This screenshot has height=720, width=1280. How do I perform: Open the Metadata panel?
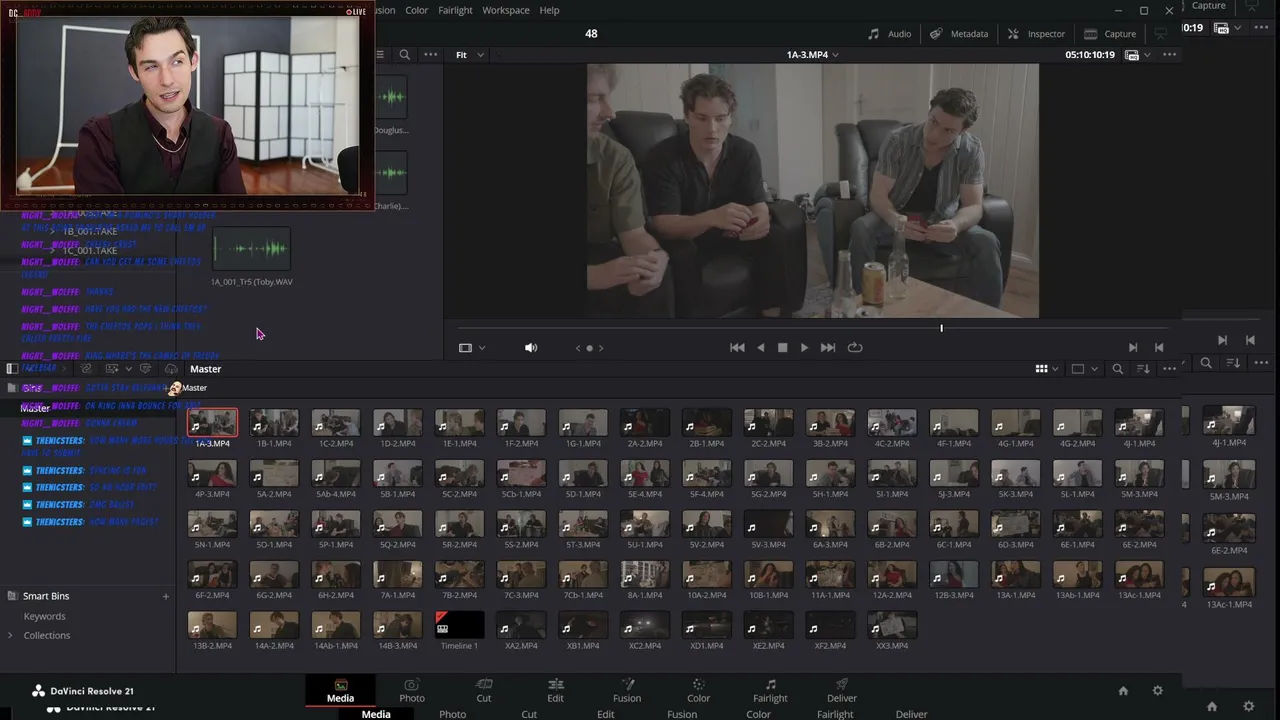(x=959, y=34)
